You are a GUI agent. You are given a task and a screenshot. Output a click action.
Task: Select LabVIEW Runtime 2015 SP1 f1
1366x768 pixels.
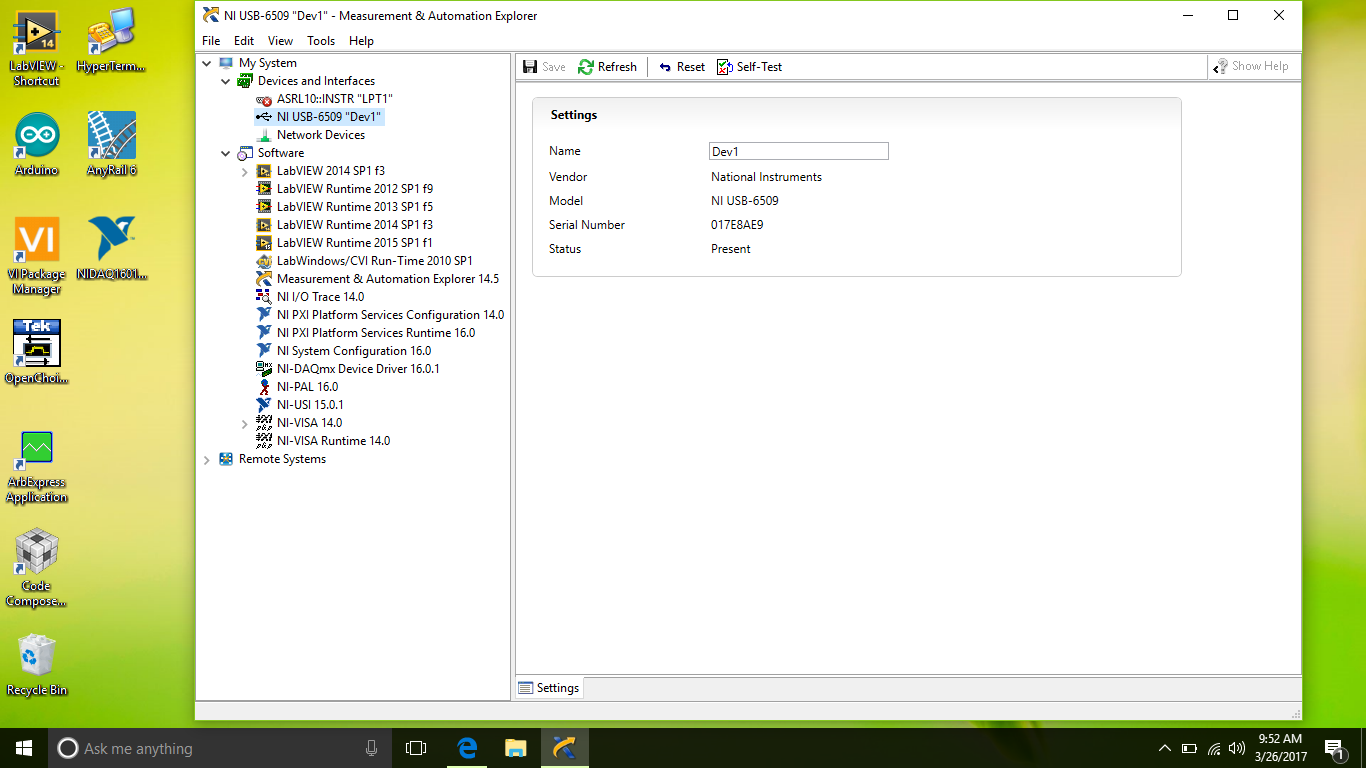(355, 243)
